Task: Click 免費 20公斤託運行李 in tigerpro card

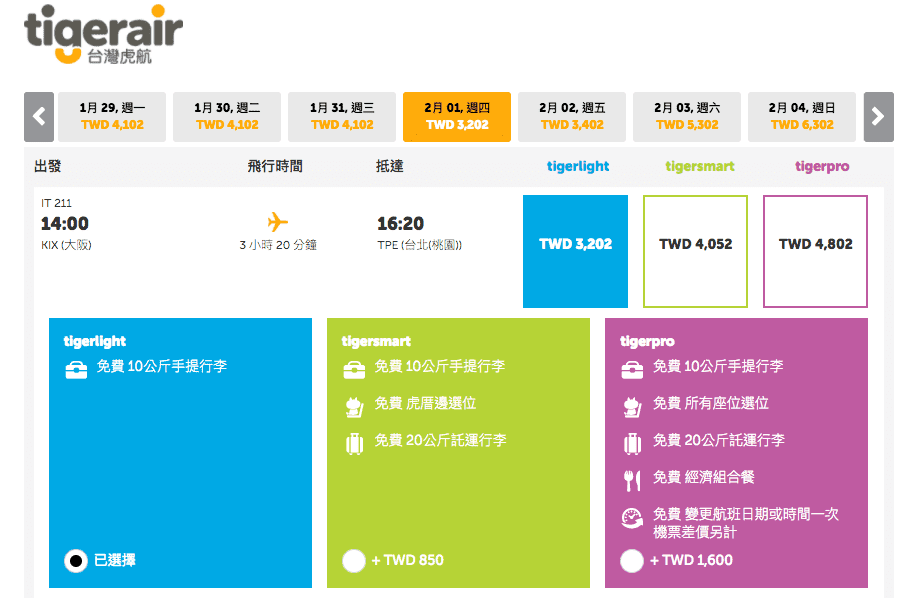Action: [x=719, y=440]
